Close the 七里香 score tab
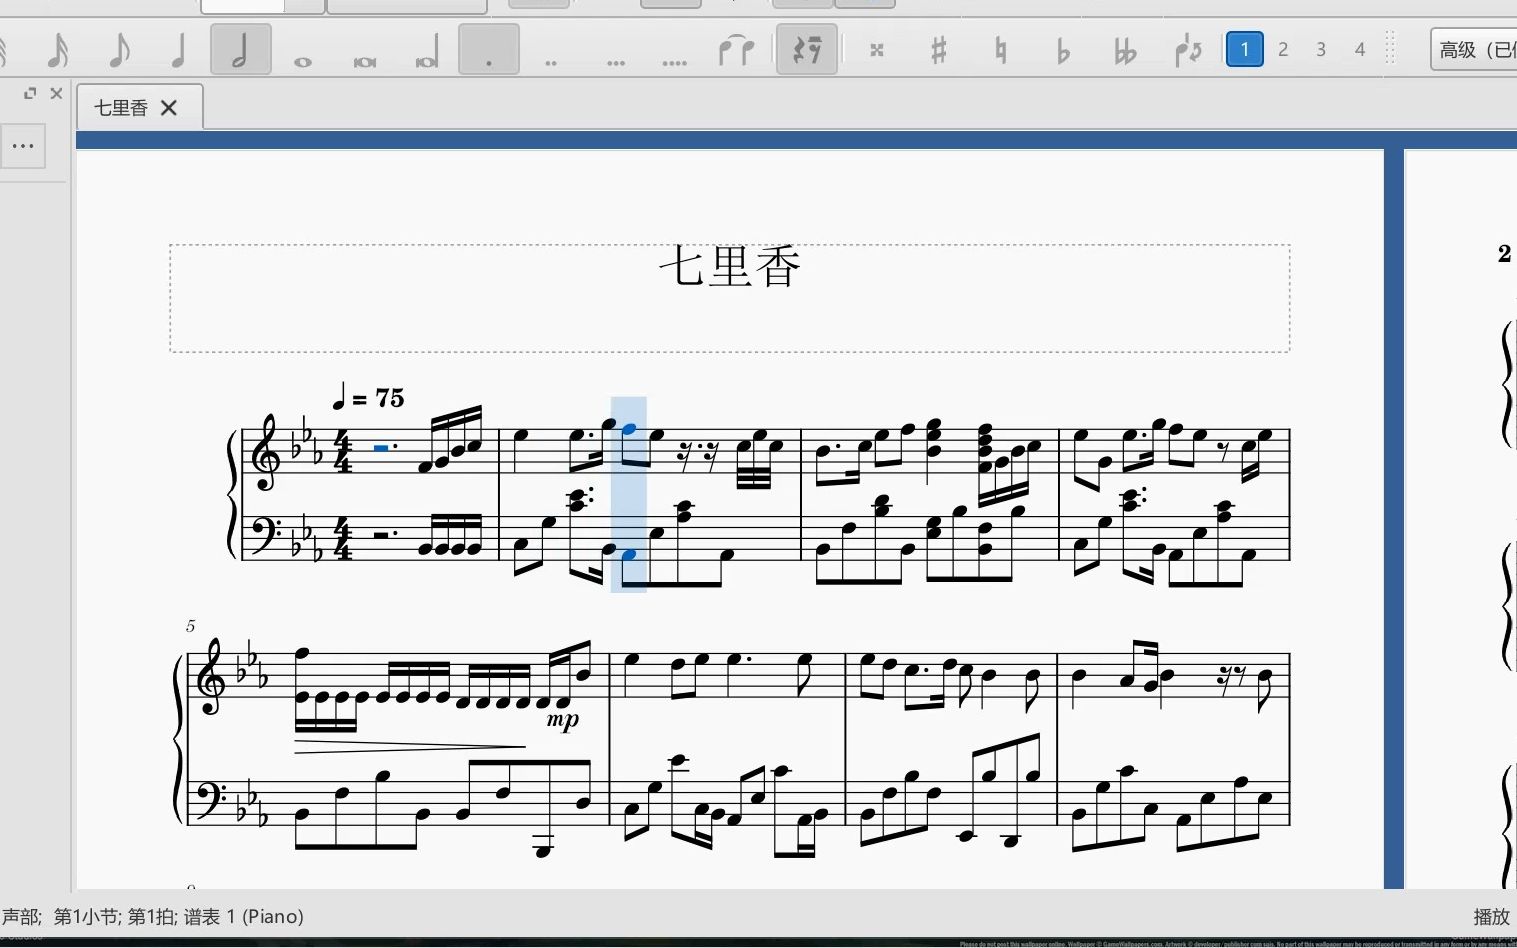This screenshot has width=1517, height=948. [x=169, y=108]
